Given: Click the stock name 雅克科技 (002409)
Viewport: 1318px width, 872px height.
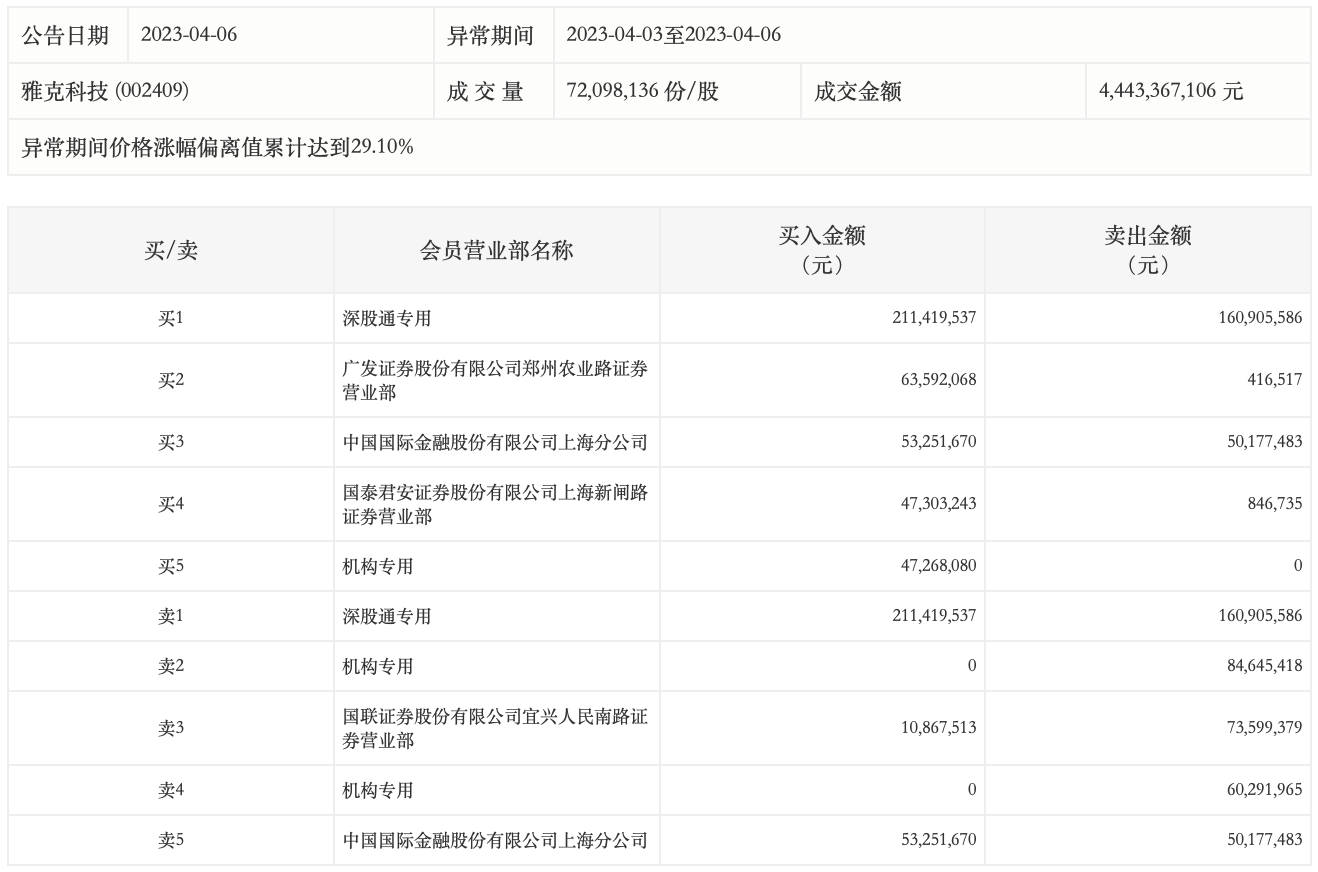Looking at the screenshot, I should pyautogui.click(x=105, y=91).
